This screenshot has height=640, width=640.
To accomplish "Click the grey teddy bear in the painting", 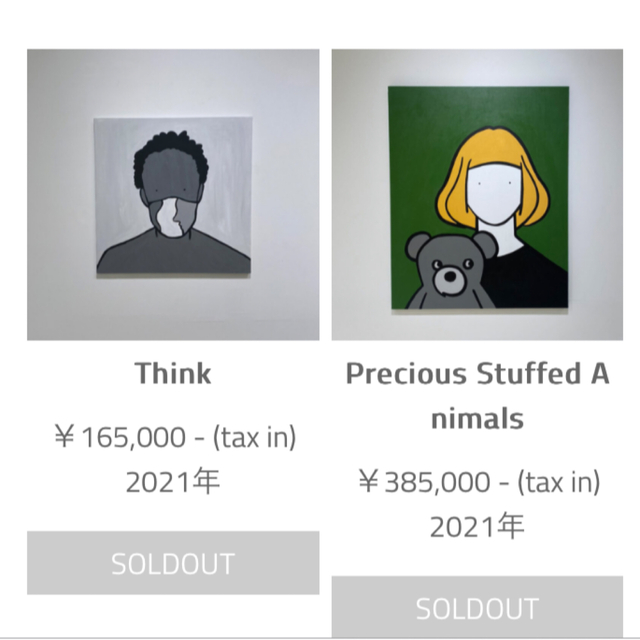I will 447,271.
